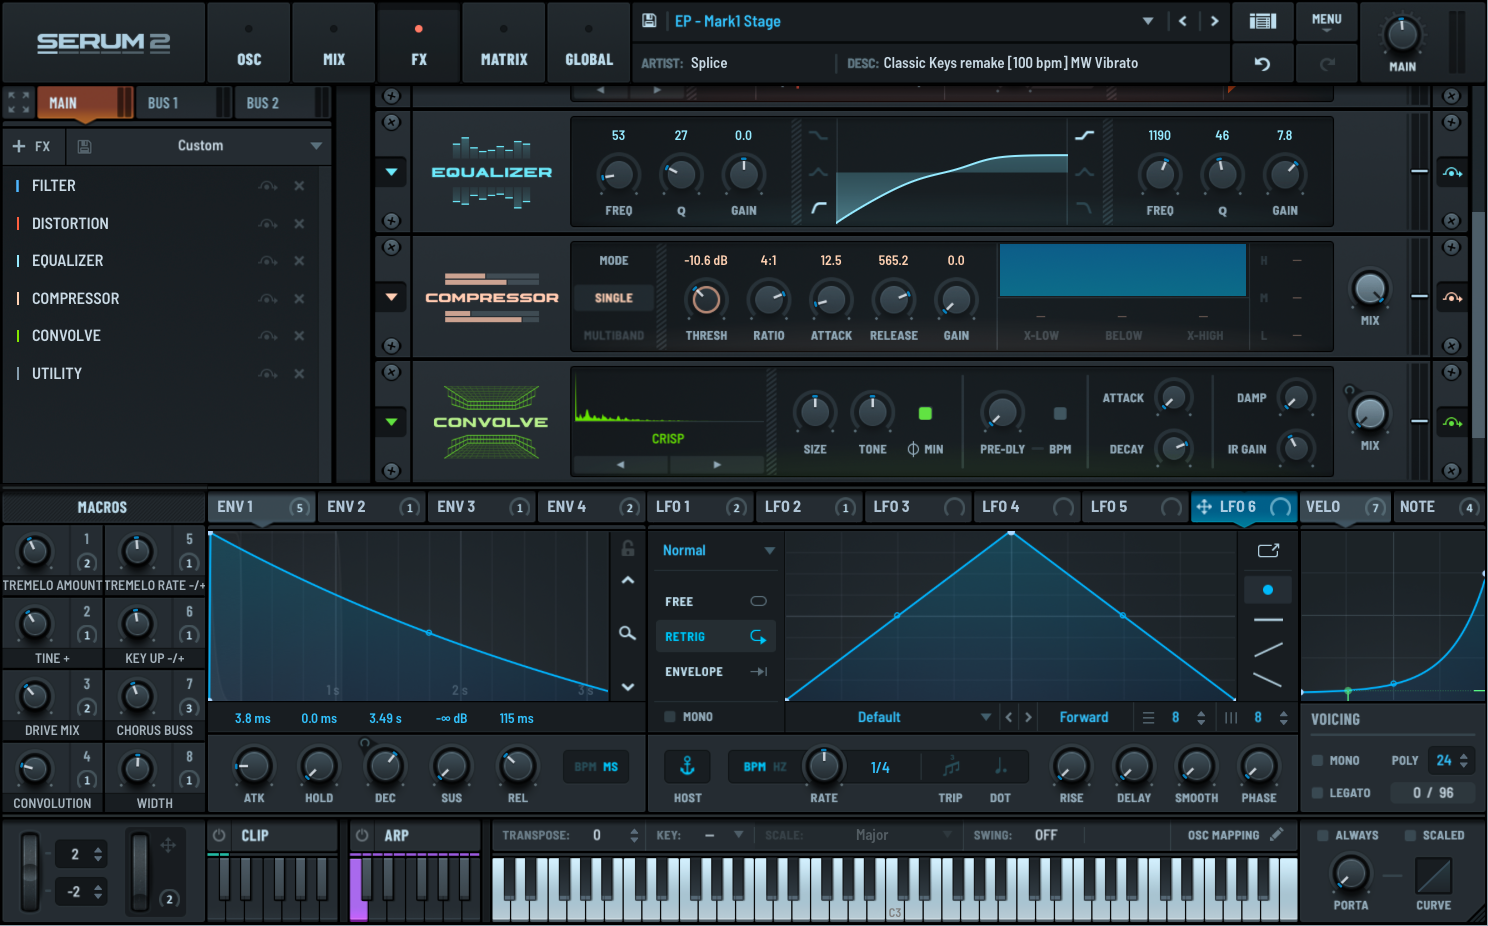Viewport: 1488px width, 926px height.
Task: Open the Custom FX preset dropdown
Action: [316, 146]
